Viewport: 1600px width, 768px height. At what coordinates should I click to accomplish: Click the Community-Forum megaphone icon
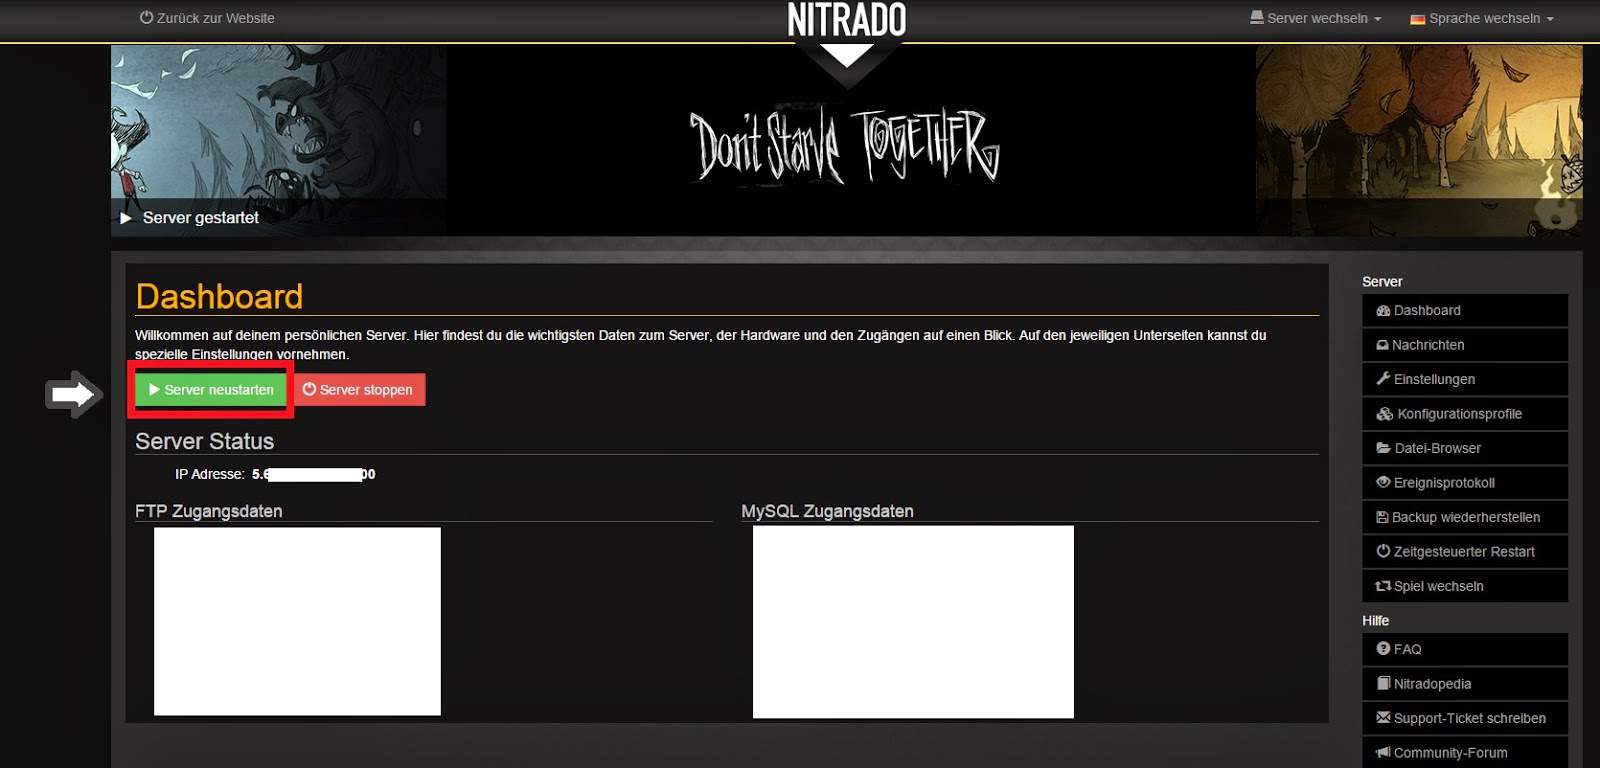1383,752
